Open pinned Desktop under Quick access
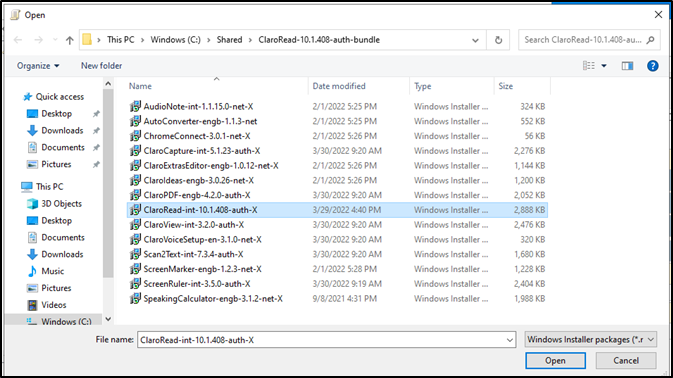The height and width of the screenshot is (378, 673). point(49,114)
